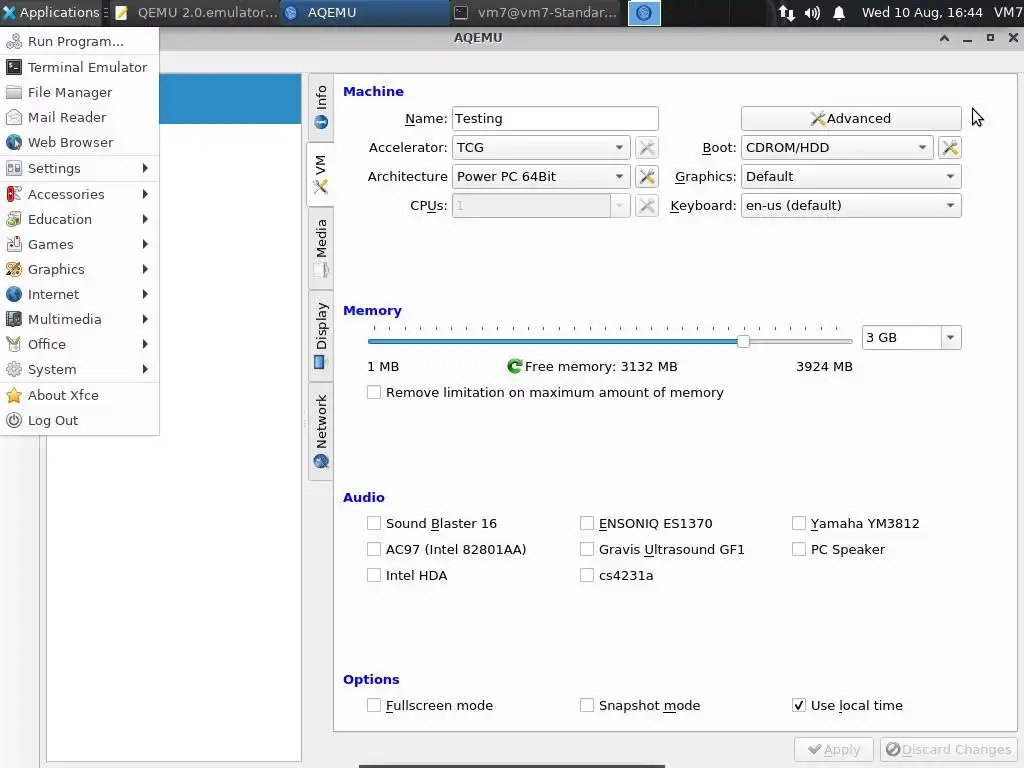This screenshot has width=1024, height=768.
Task: Click the blue AQEMU taskbar icon button
Action: (x=644, y=12)
